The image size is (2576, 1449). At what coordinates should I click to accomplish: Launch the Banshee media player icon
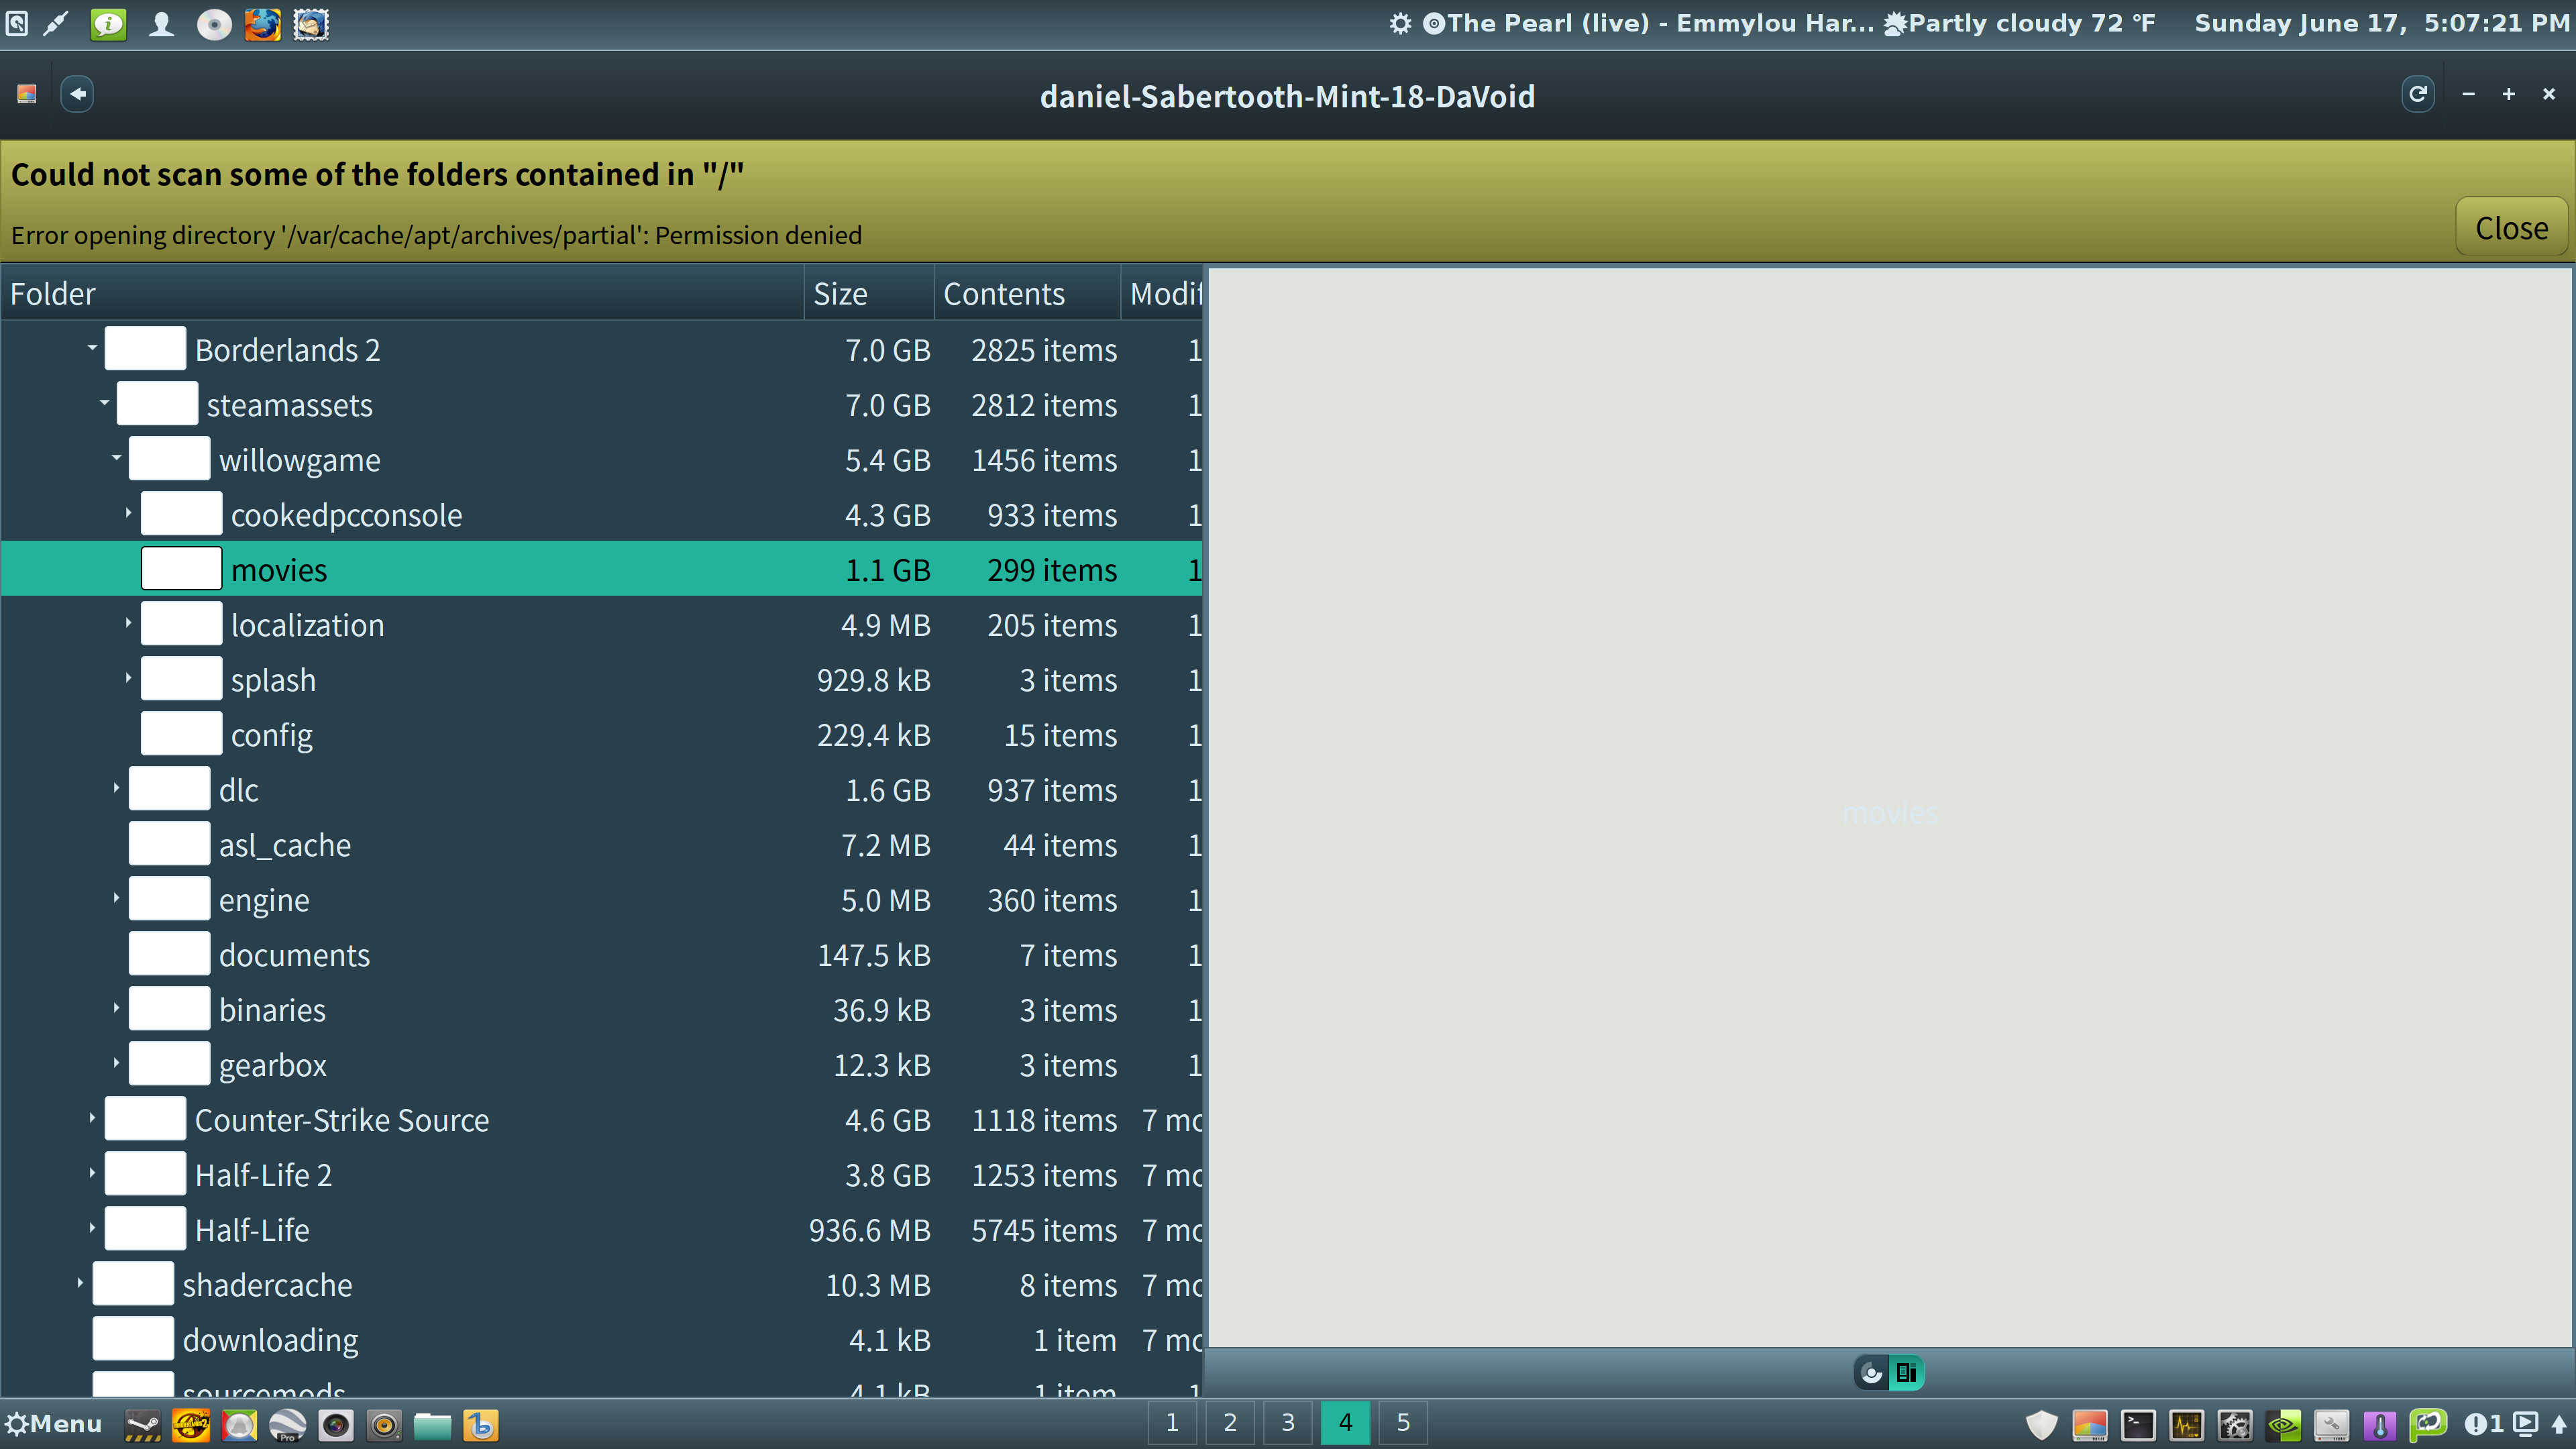click(x=481, y=1425)
